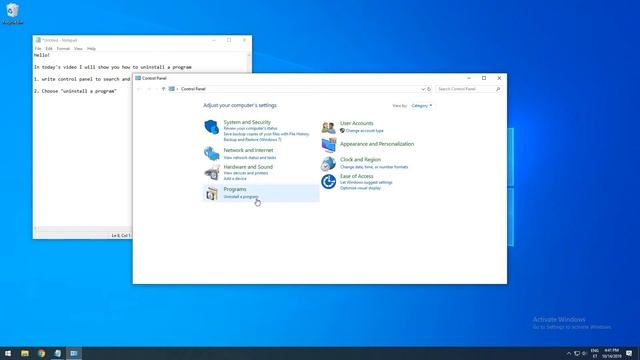This screenshot has width=640, height=360.
Task: Click Let Windows suggest settings
Action: [366, 182]
